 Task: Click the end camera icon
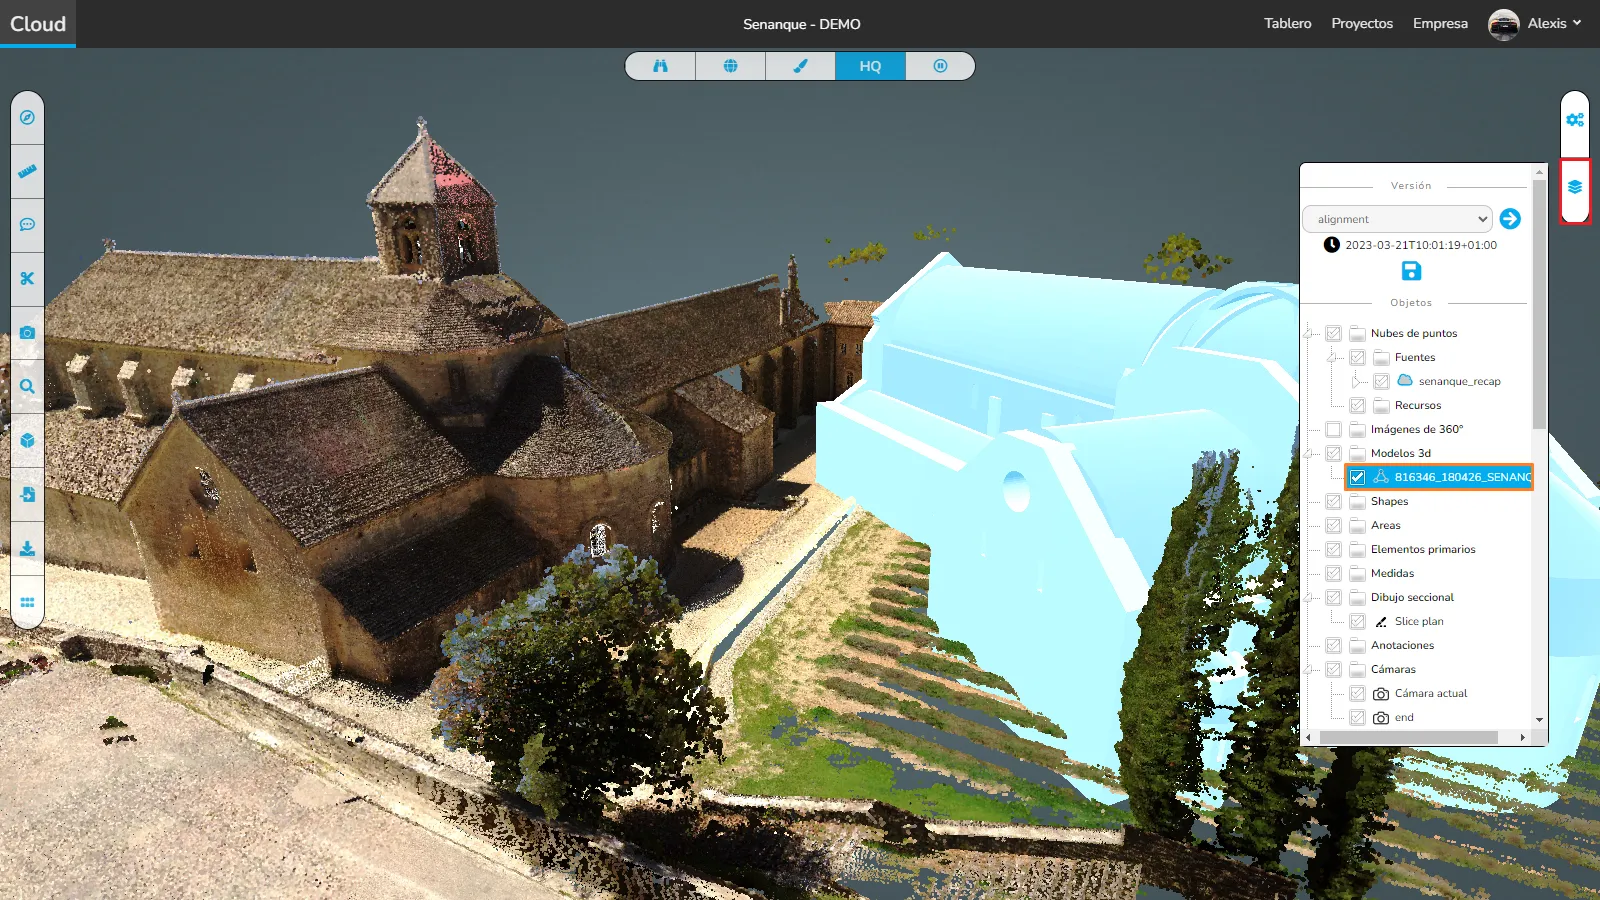click(1381, 718)
